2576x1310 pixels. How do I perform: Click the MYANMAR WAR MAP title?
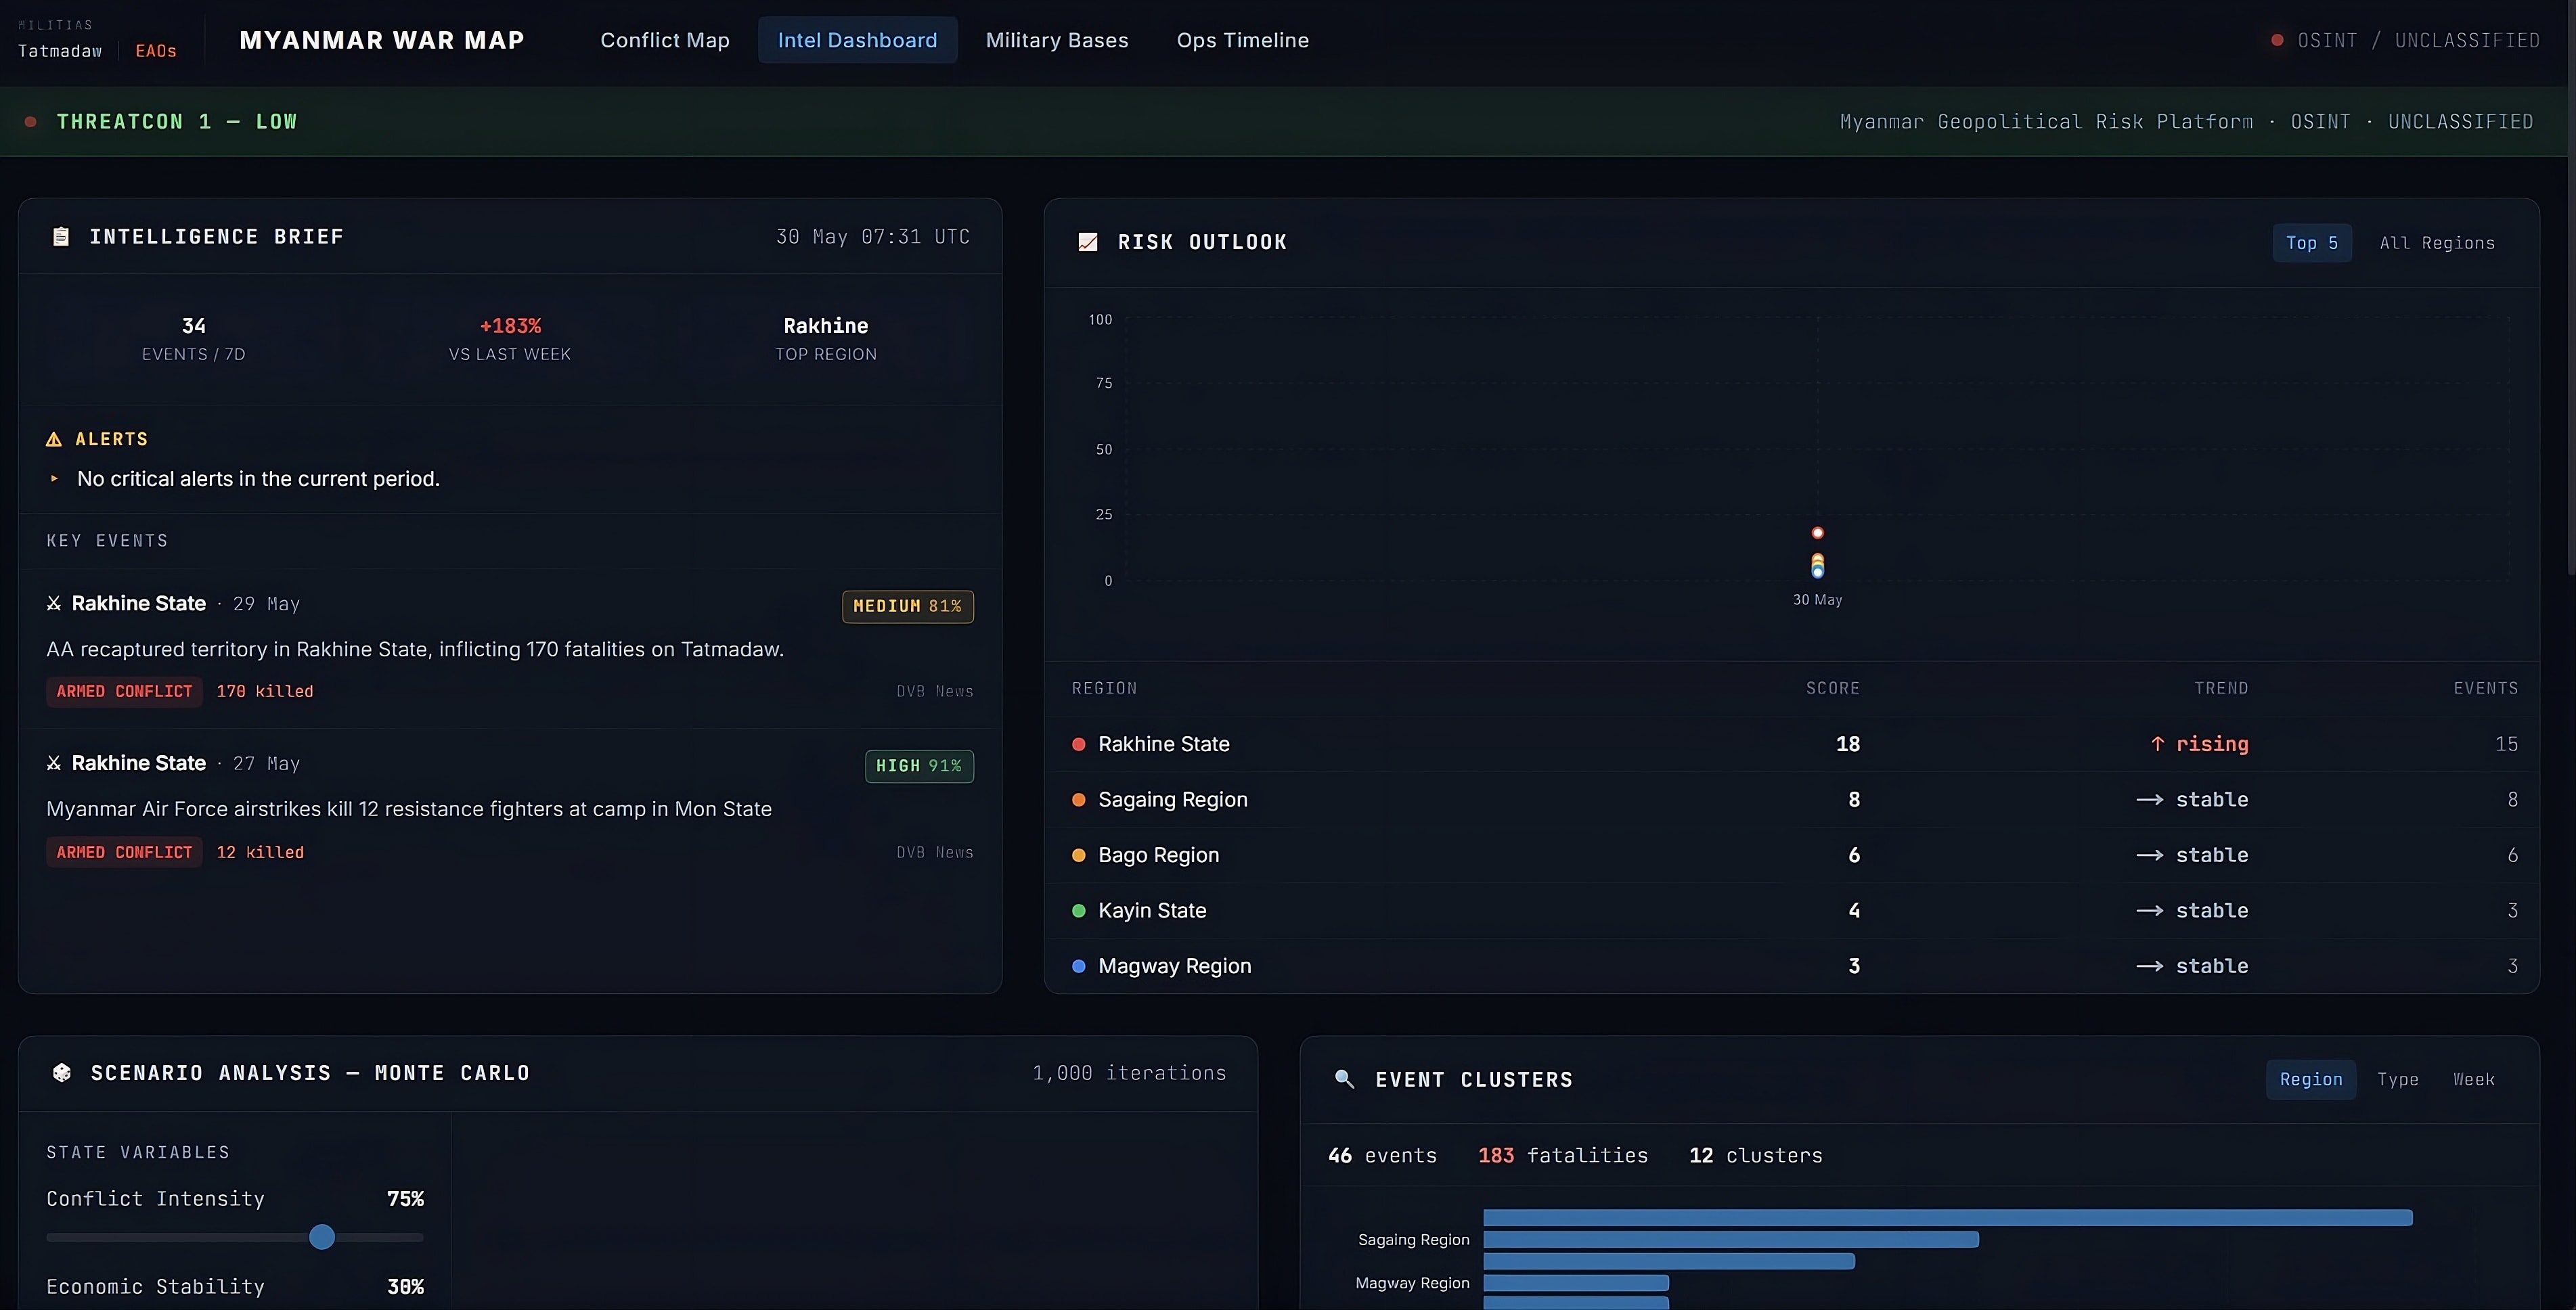click(x=382, y=40)
